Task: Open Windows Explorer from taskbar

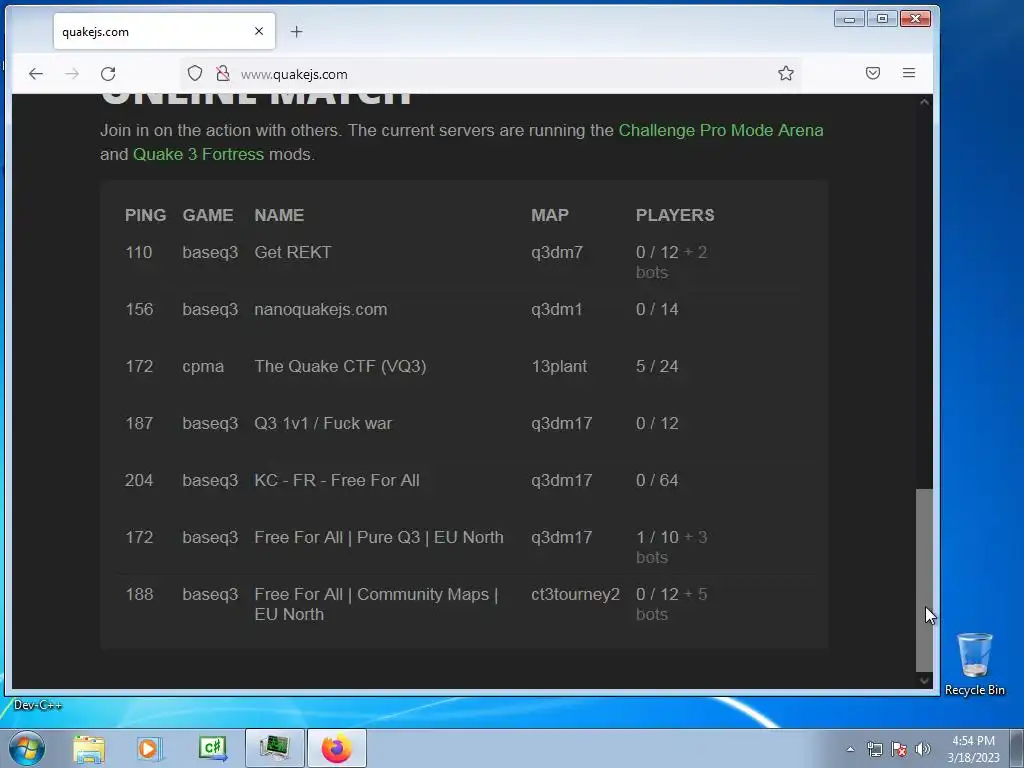Action: click(x=89, y=749)
